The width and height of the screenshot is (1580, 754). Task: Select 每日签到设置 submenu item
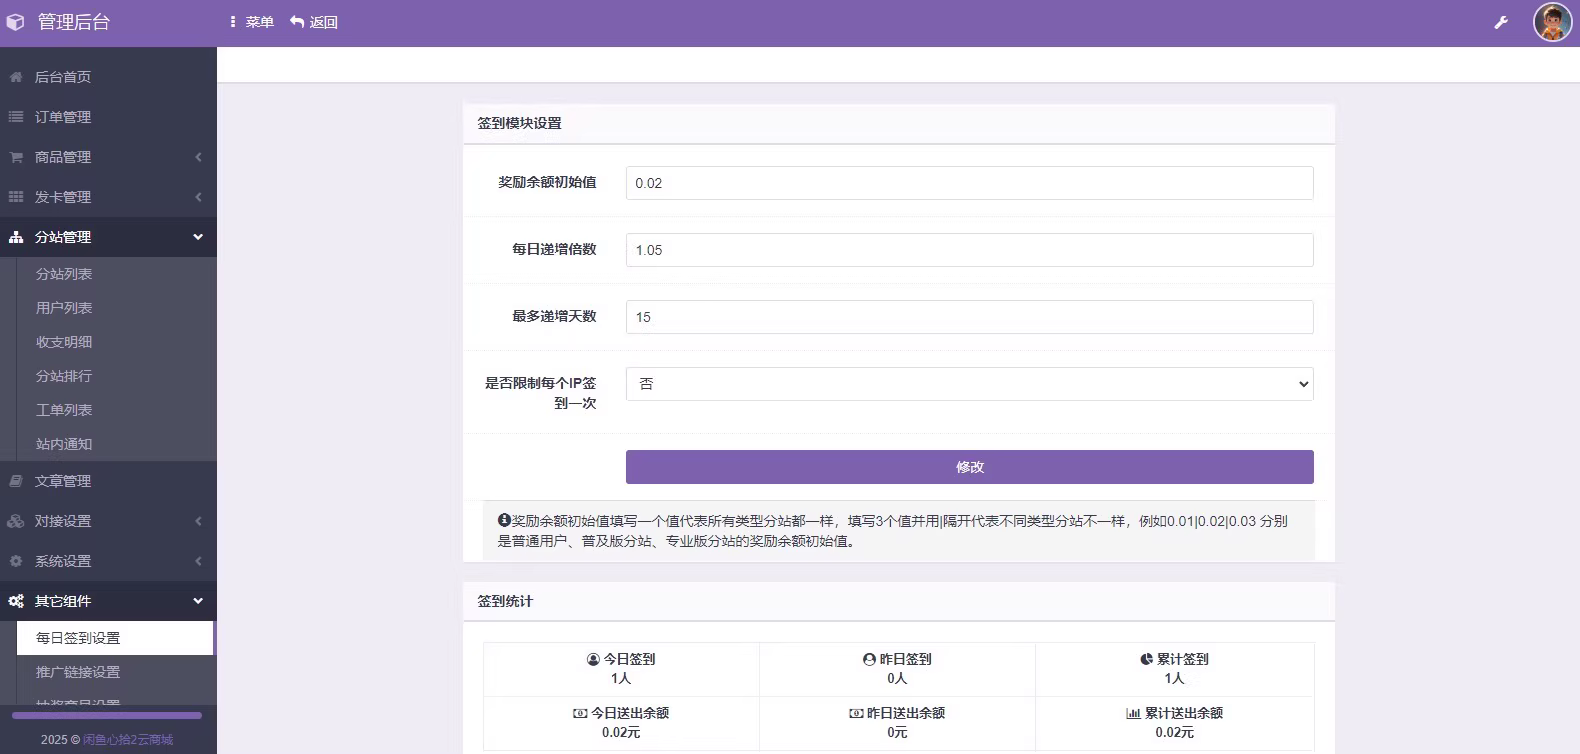116,638
